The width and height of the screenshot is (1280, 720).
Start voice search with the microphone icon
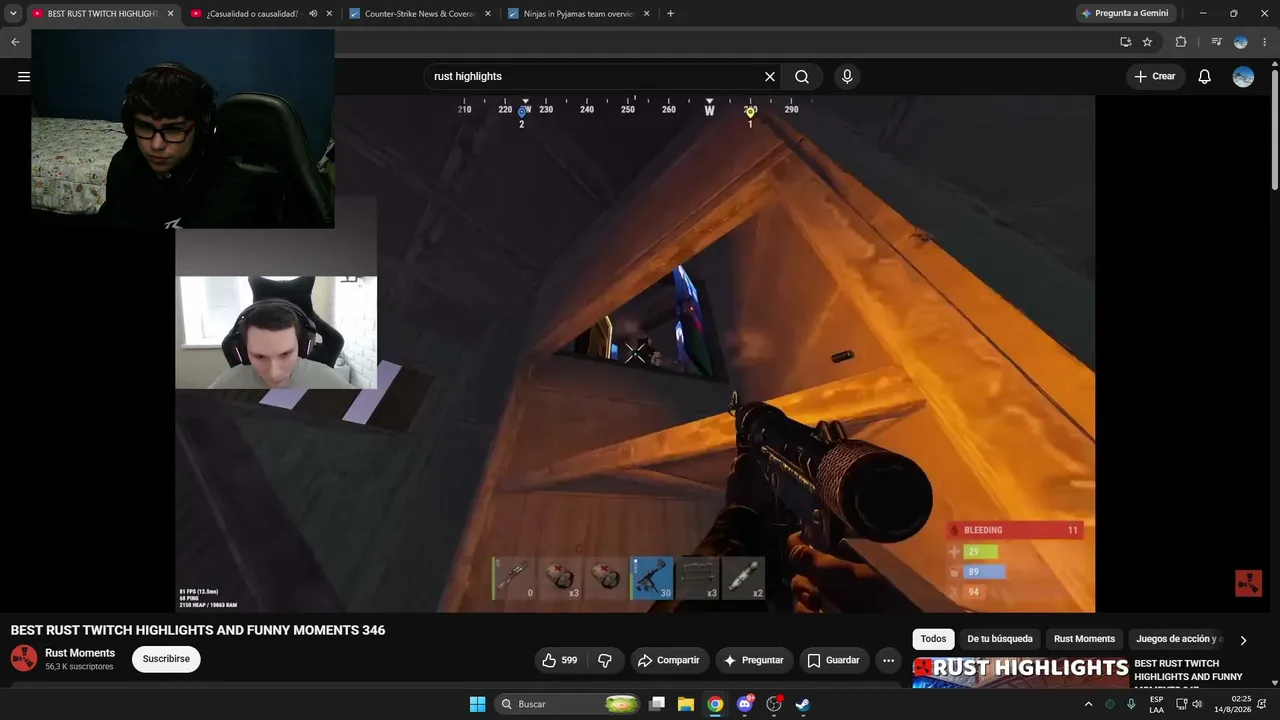847,77
